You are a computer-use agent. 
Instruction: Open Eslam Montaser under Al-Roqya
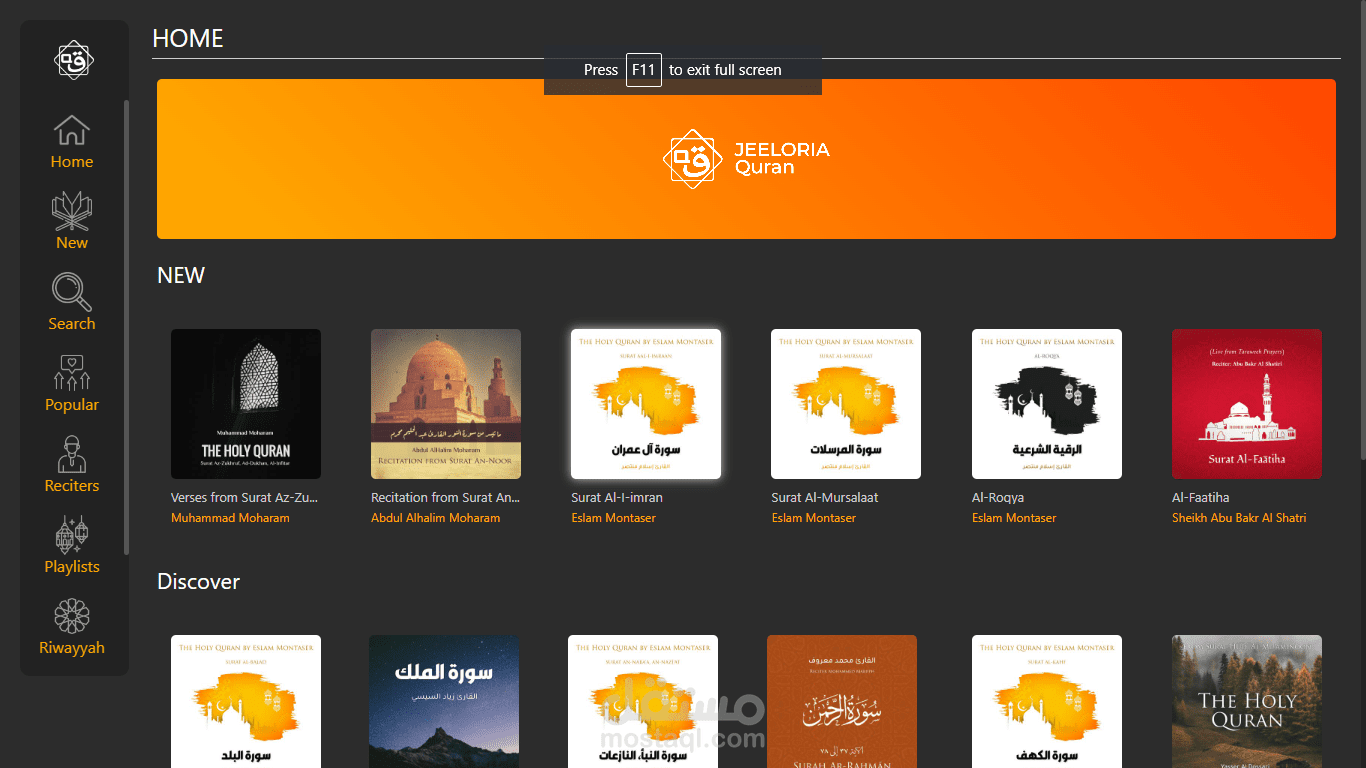[1014, 518]
